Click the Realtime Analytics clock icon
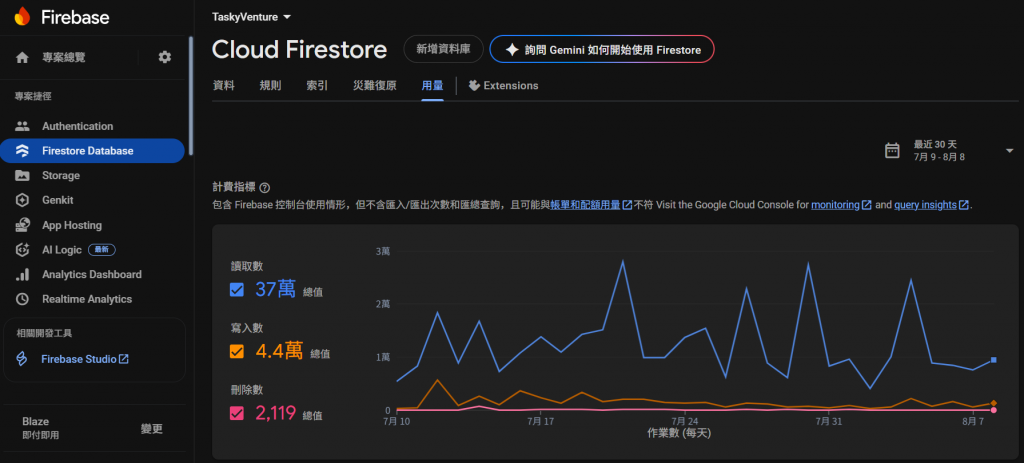Image resolution: width=1024 pixels, height=463 pixels. click(22, 299)
